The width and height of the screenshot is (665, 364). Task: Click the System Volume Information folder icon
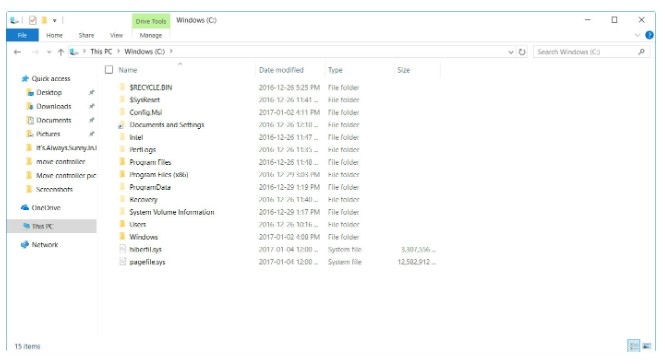[122, 212]
